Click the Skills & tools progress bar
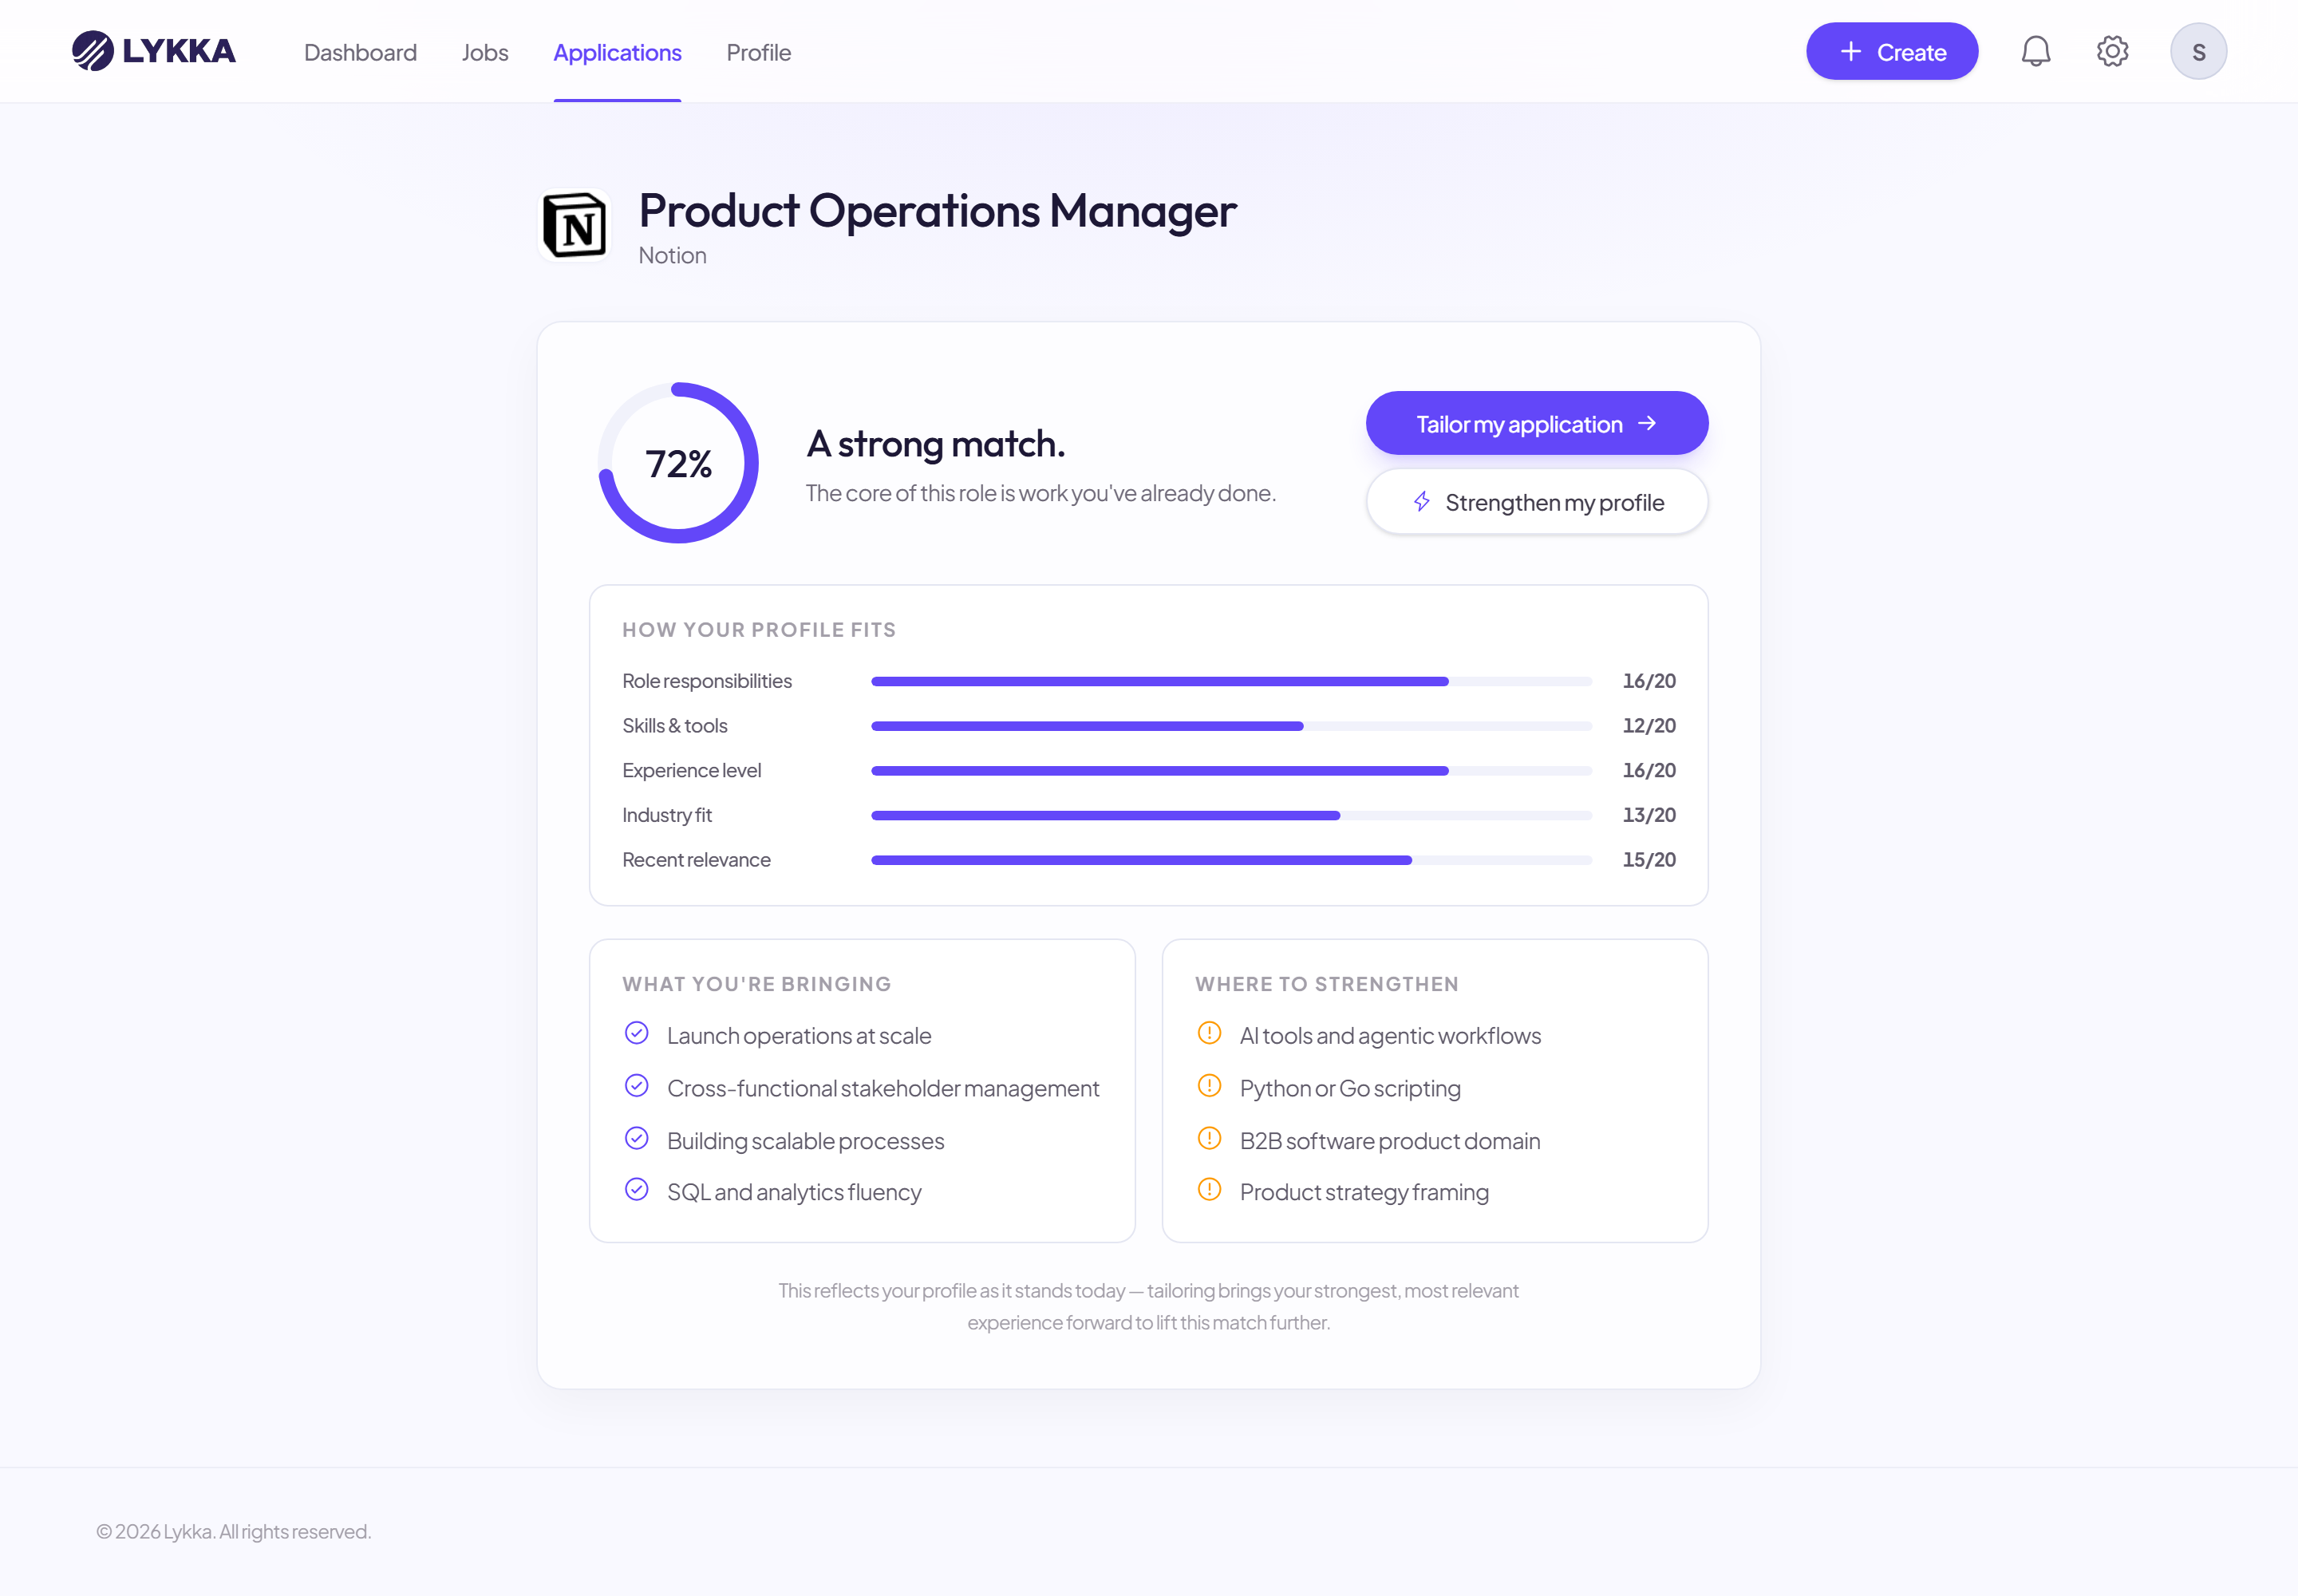This screenshot has height=1596, width=2298. pos(1231,726)
